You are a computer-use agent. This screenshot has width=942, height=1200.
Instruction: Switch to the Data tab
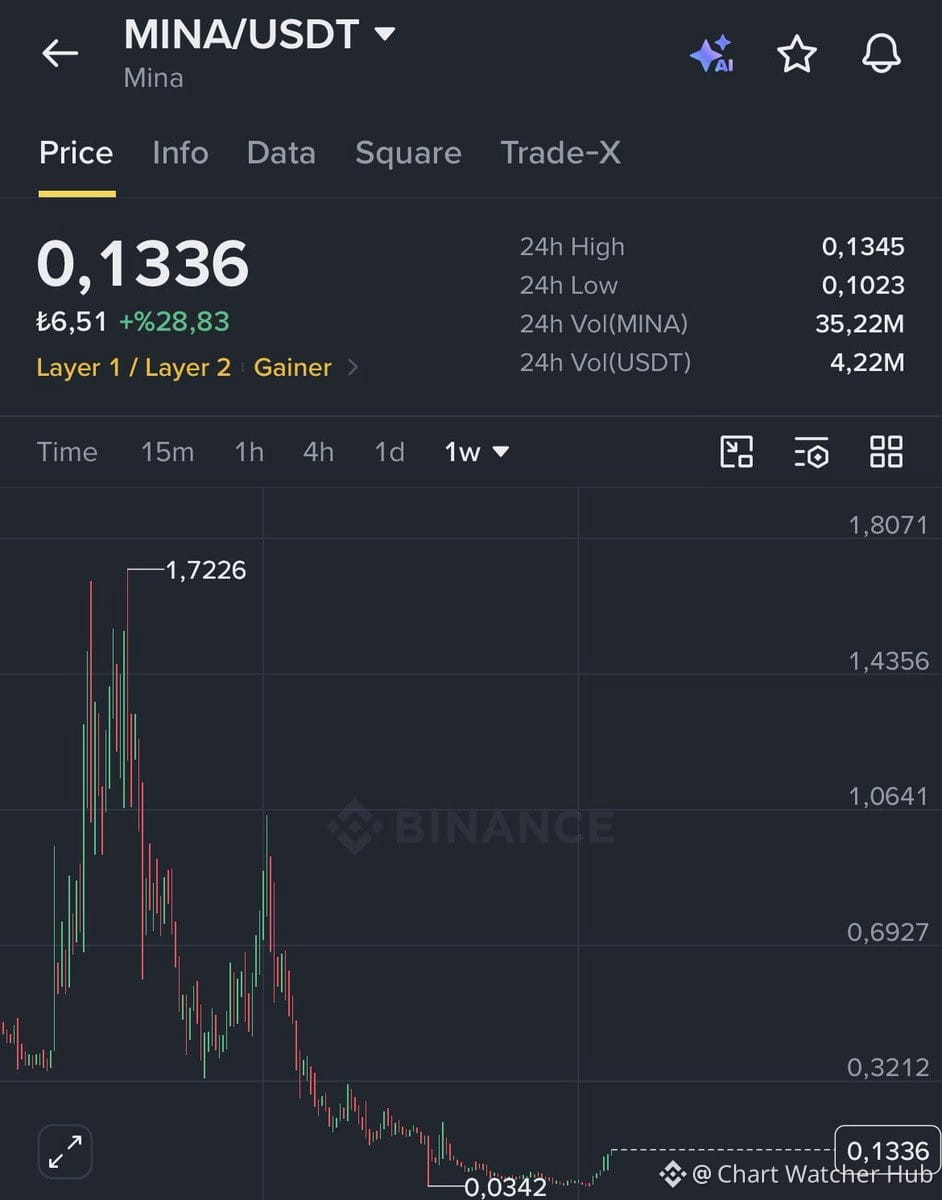[281, 153]
